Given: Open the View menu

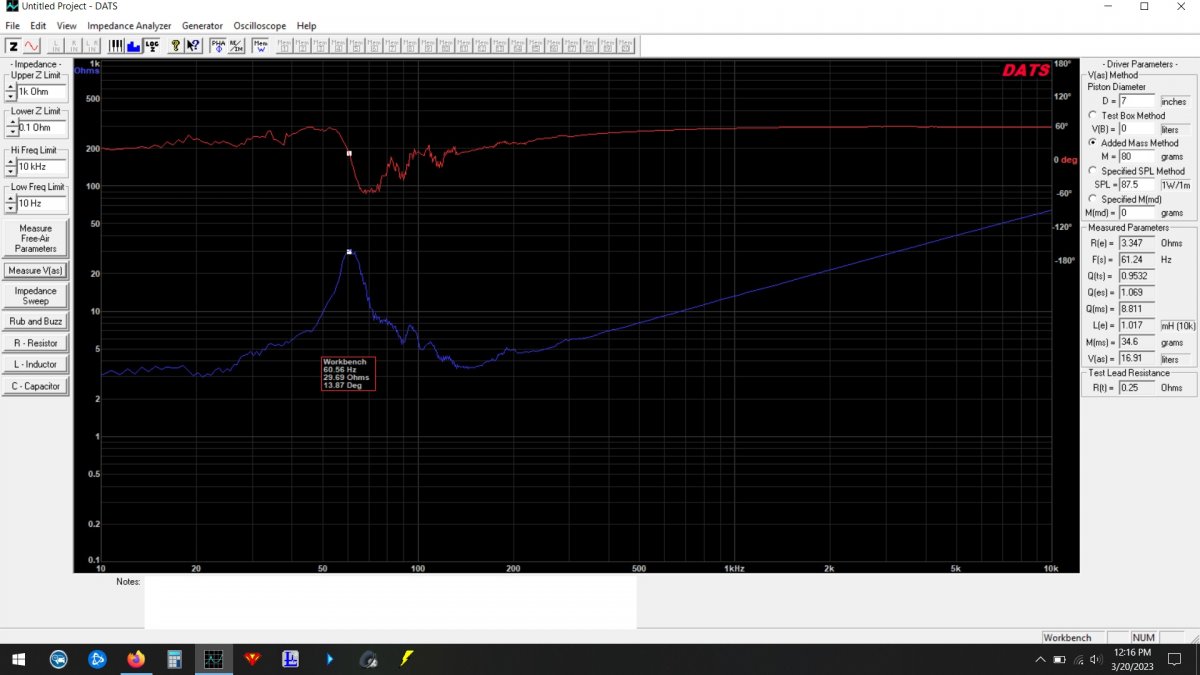Looking at the screenshot, I should (66, 25).
